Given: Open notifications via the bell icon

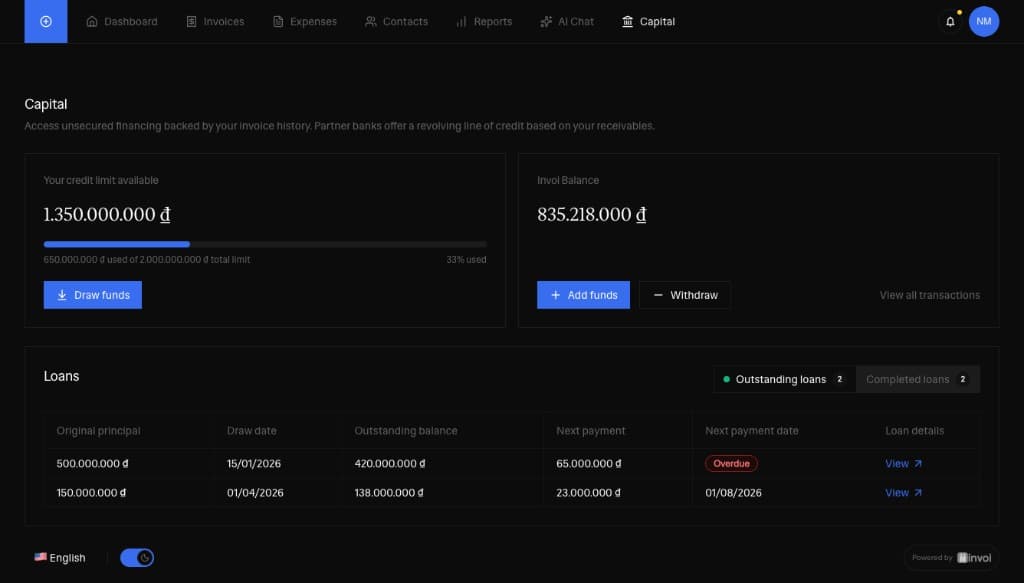Looking at the screenshot, I should coord(950,22).
